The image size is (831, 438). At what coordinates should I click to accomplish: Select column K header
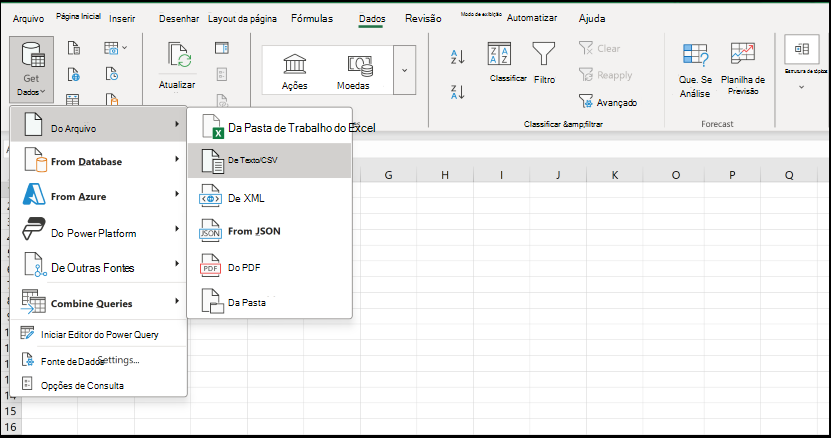pos(615,175)
